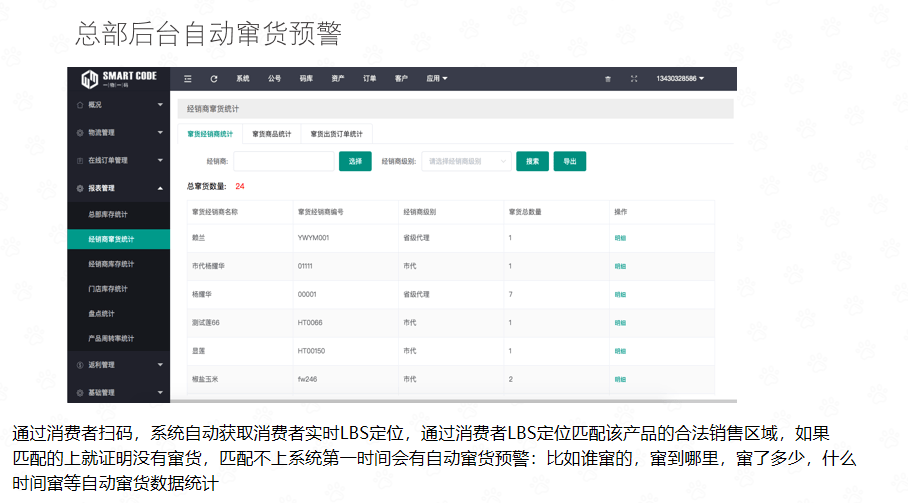Click the refresh icon in top bar
Screen dimensions: 908x503
point(213,78)
